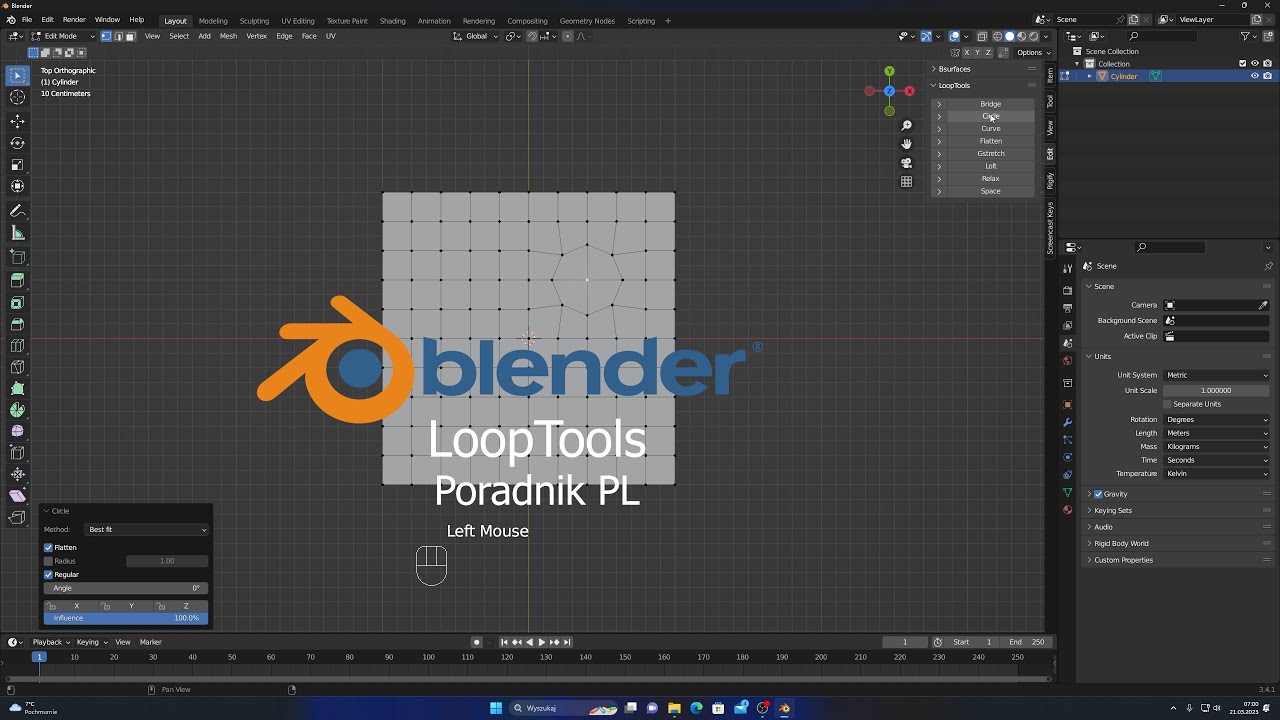Open the Mesh menu in viewport header
The width and height of the screenshot is (1280, 720).
tap(228, 36)
